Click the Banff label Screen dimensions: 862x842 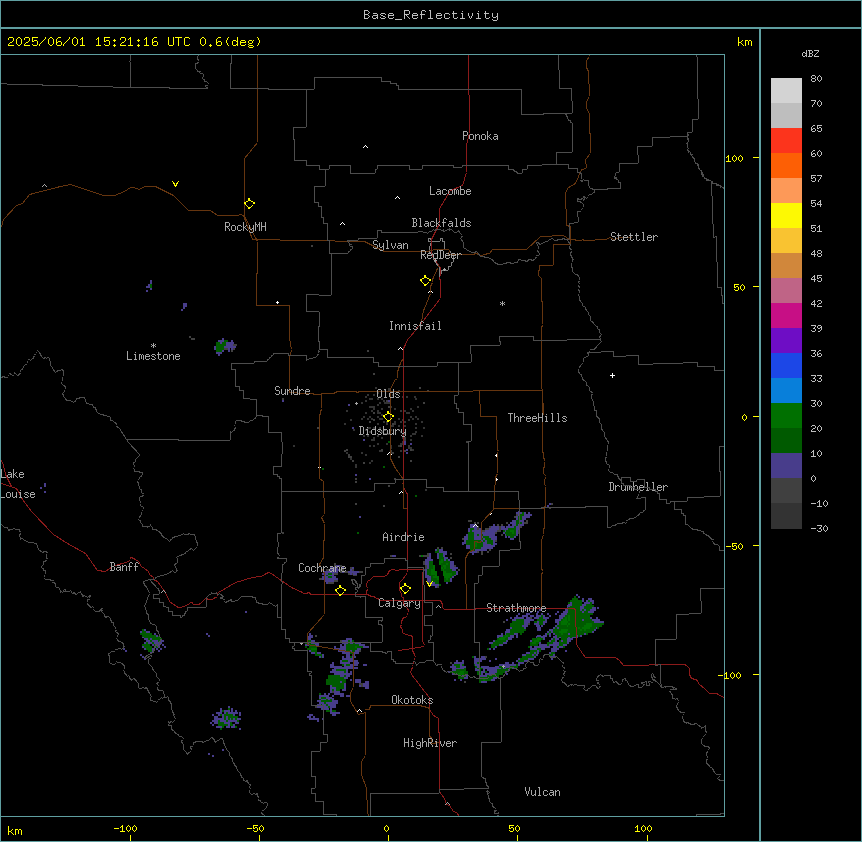(124, 567)
